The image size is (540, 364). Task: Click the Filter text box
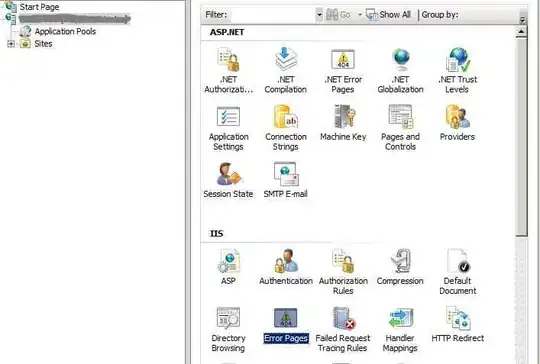pos(273,15)
